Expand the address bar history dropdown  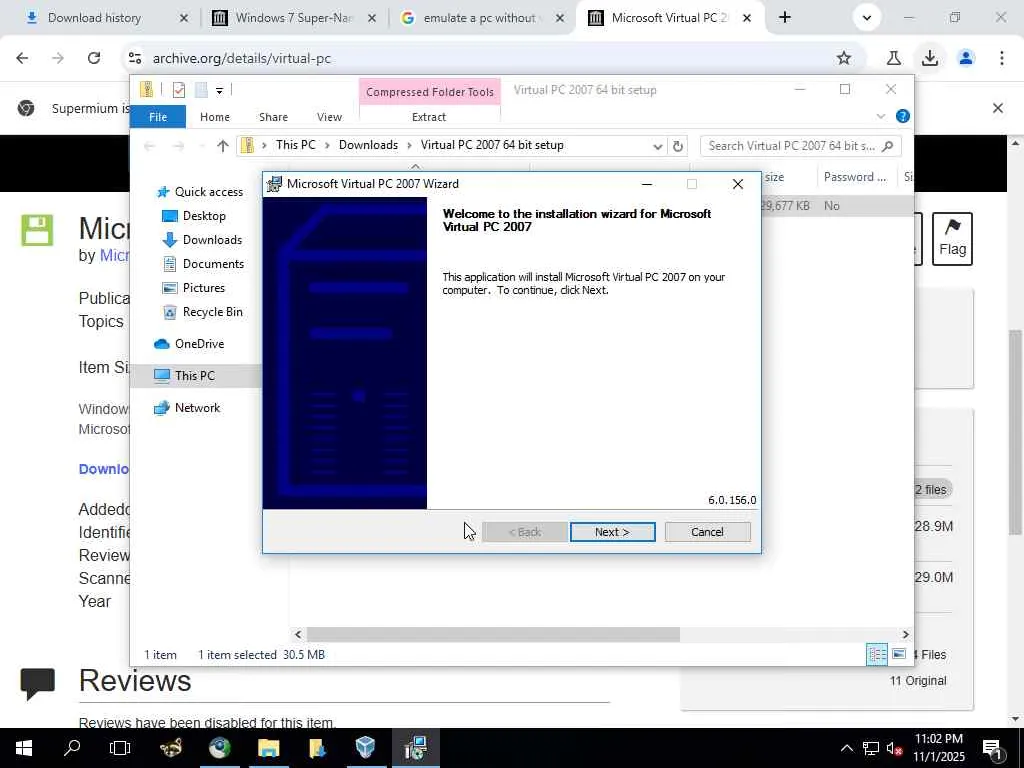pos(658,146)
